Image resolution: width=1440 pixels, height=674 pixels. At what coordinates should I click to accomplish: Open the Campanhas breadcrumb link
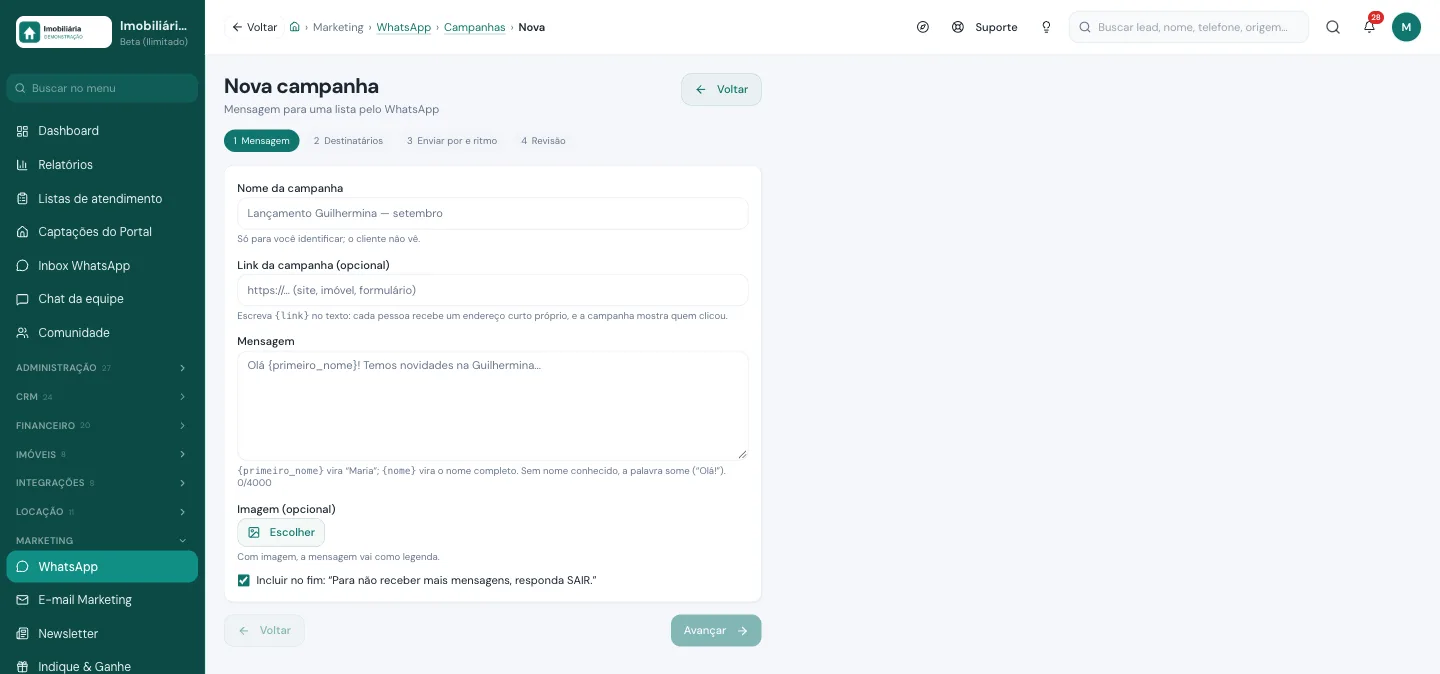click(475, 27)
